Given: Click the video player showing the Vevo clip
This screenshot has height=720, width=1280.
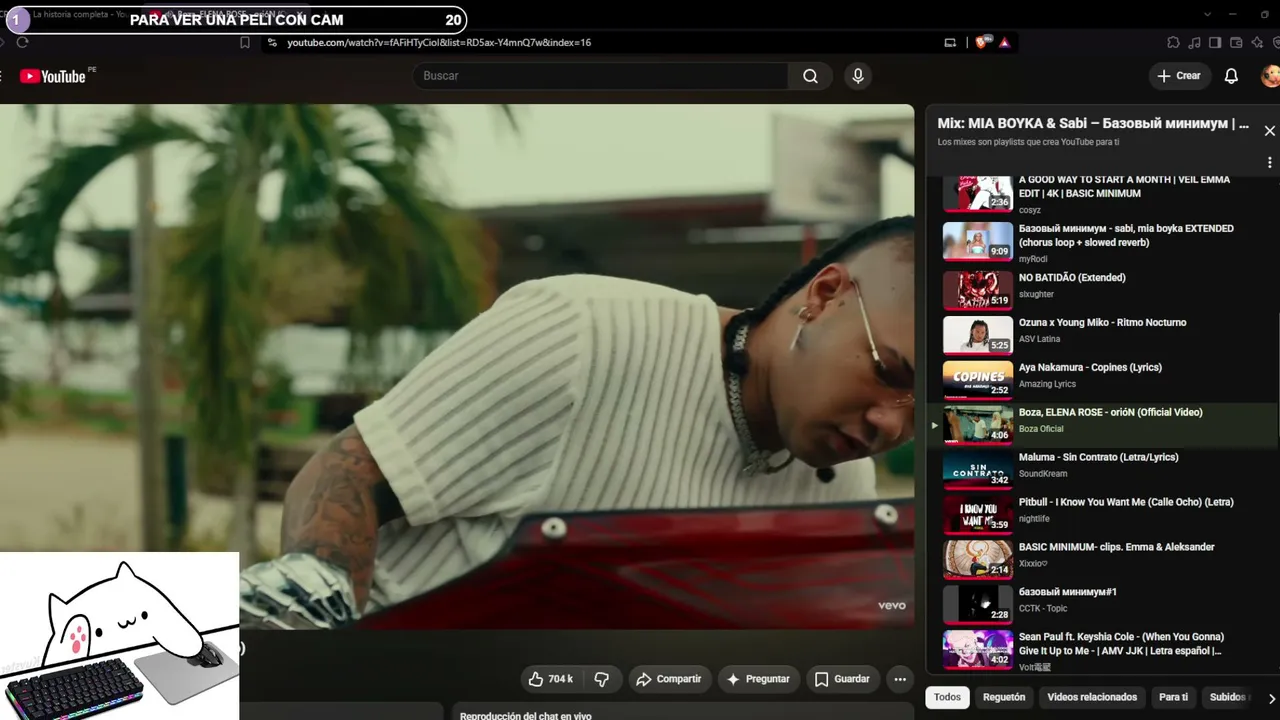Looking at the screenshot, I should (457, 367).
